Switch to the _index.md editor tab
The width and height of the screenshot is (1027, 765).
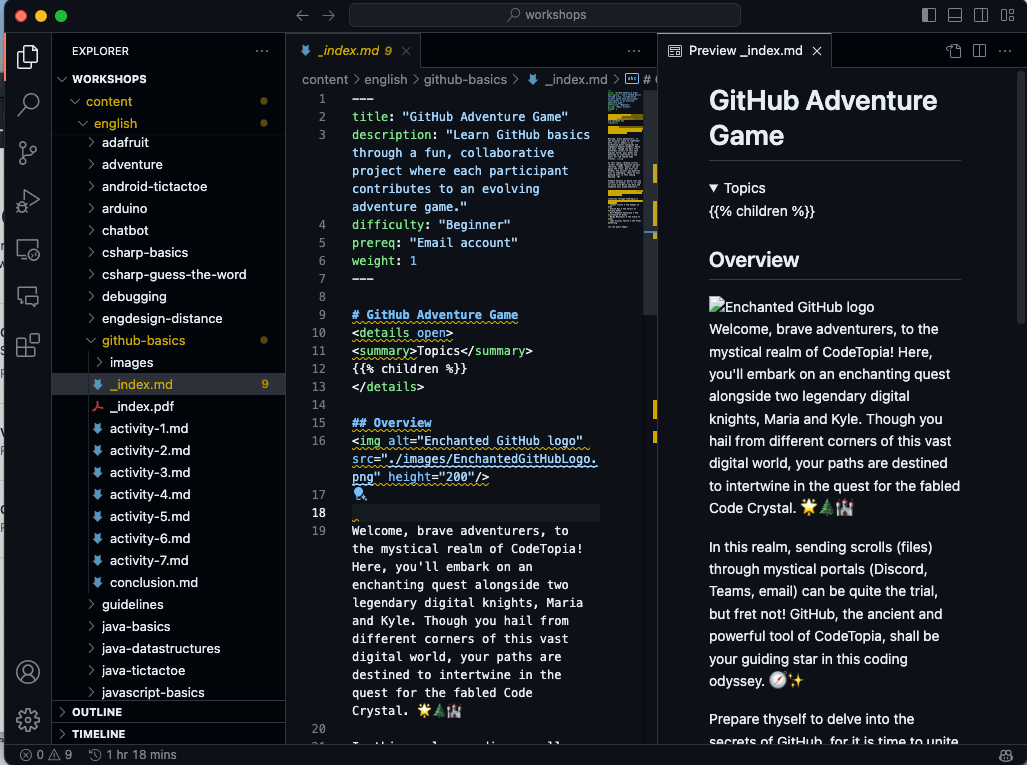[x=346, y=51]
